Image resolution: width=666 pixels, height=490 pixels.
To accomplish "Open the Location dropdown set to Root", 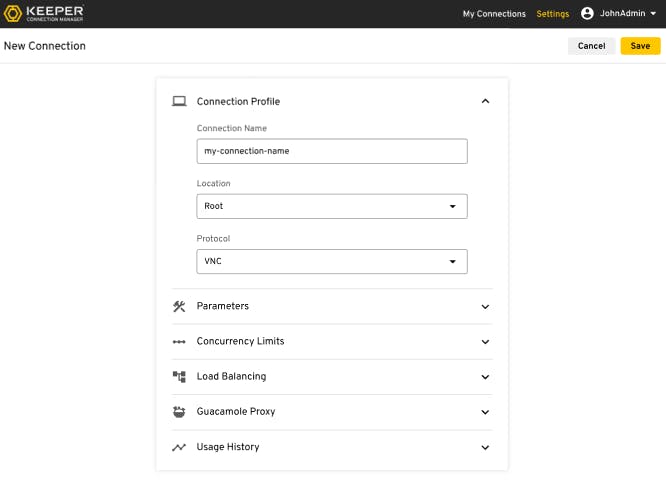I will click(332, 206).
